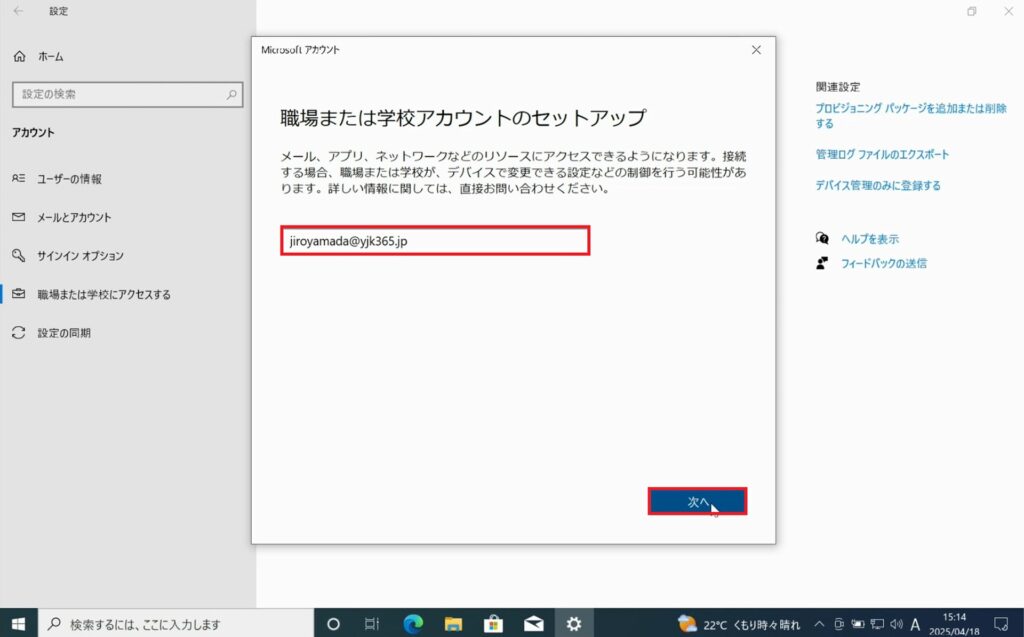The width and height of the screenshot is (1024, 637).
Task: Open Microsoft Store from the taskbar
Action: point(493,624)
